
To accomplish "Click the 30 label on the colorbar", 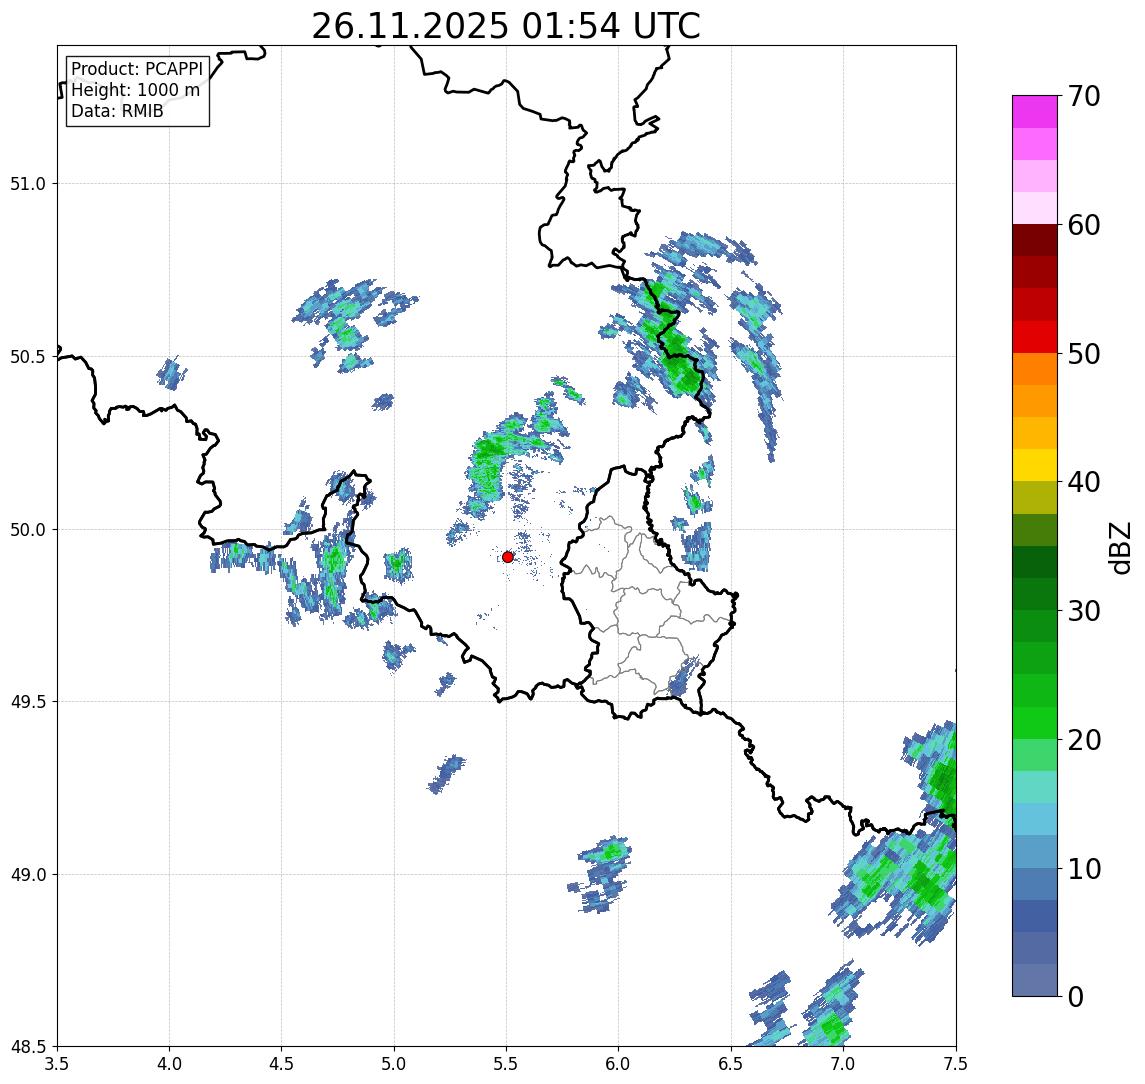I will pos(1083,611).
